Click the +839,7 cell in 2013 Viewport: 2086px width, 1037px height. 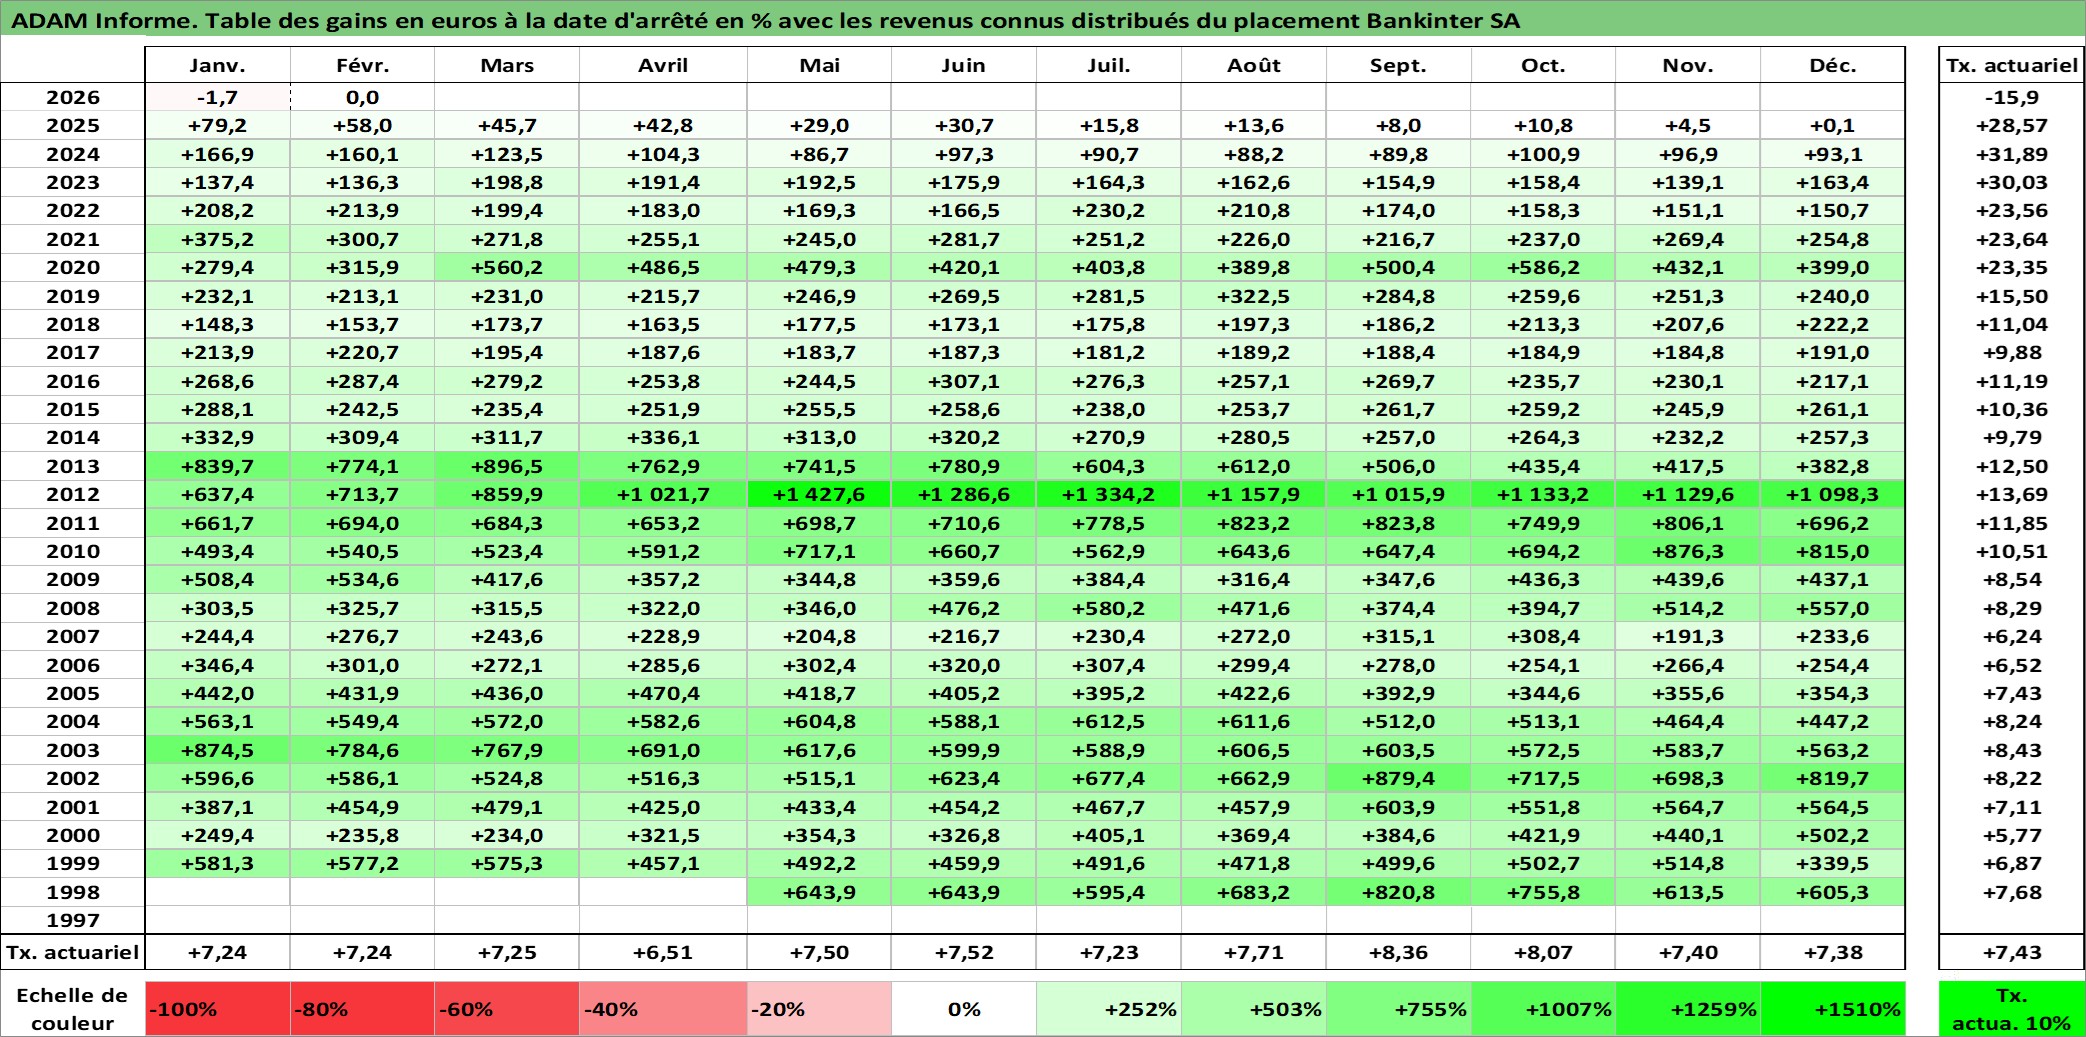(218, 466)
